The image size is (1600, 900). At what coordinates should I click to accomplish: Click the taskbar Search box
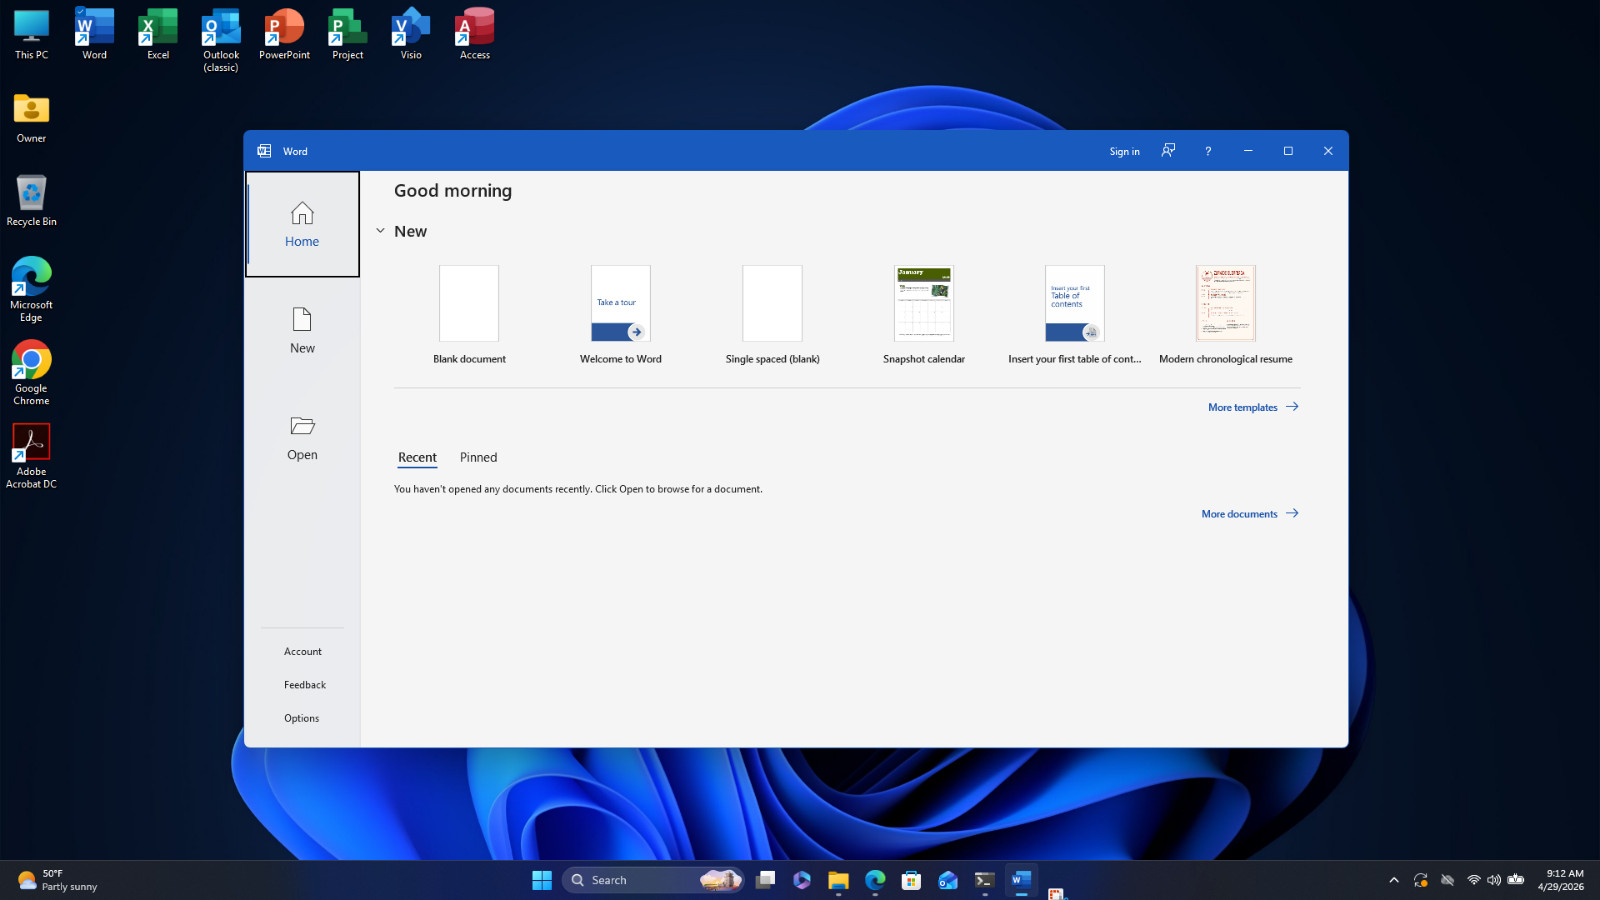point(653,880)
